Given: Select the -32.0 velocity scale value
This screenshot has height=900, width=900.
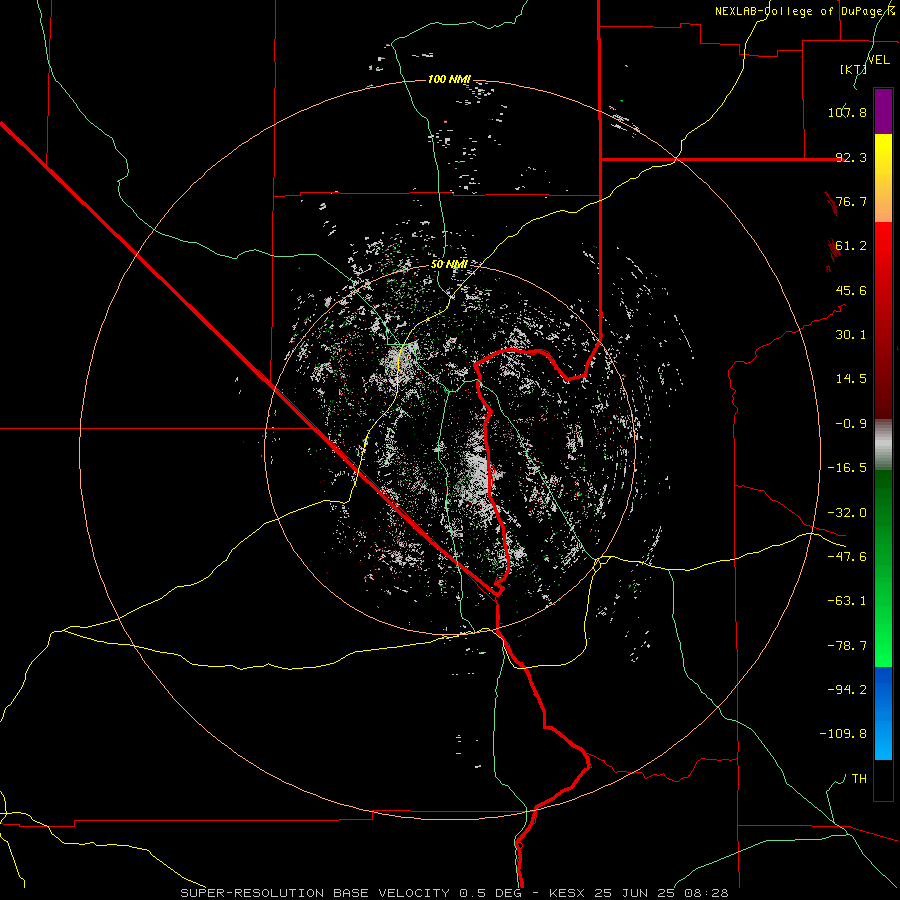Looking at the screenshot, I should point(847,513).
